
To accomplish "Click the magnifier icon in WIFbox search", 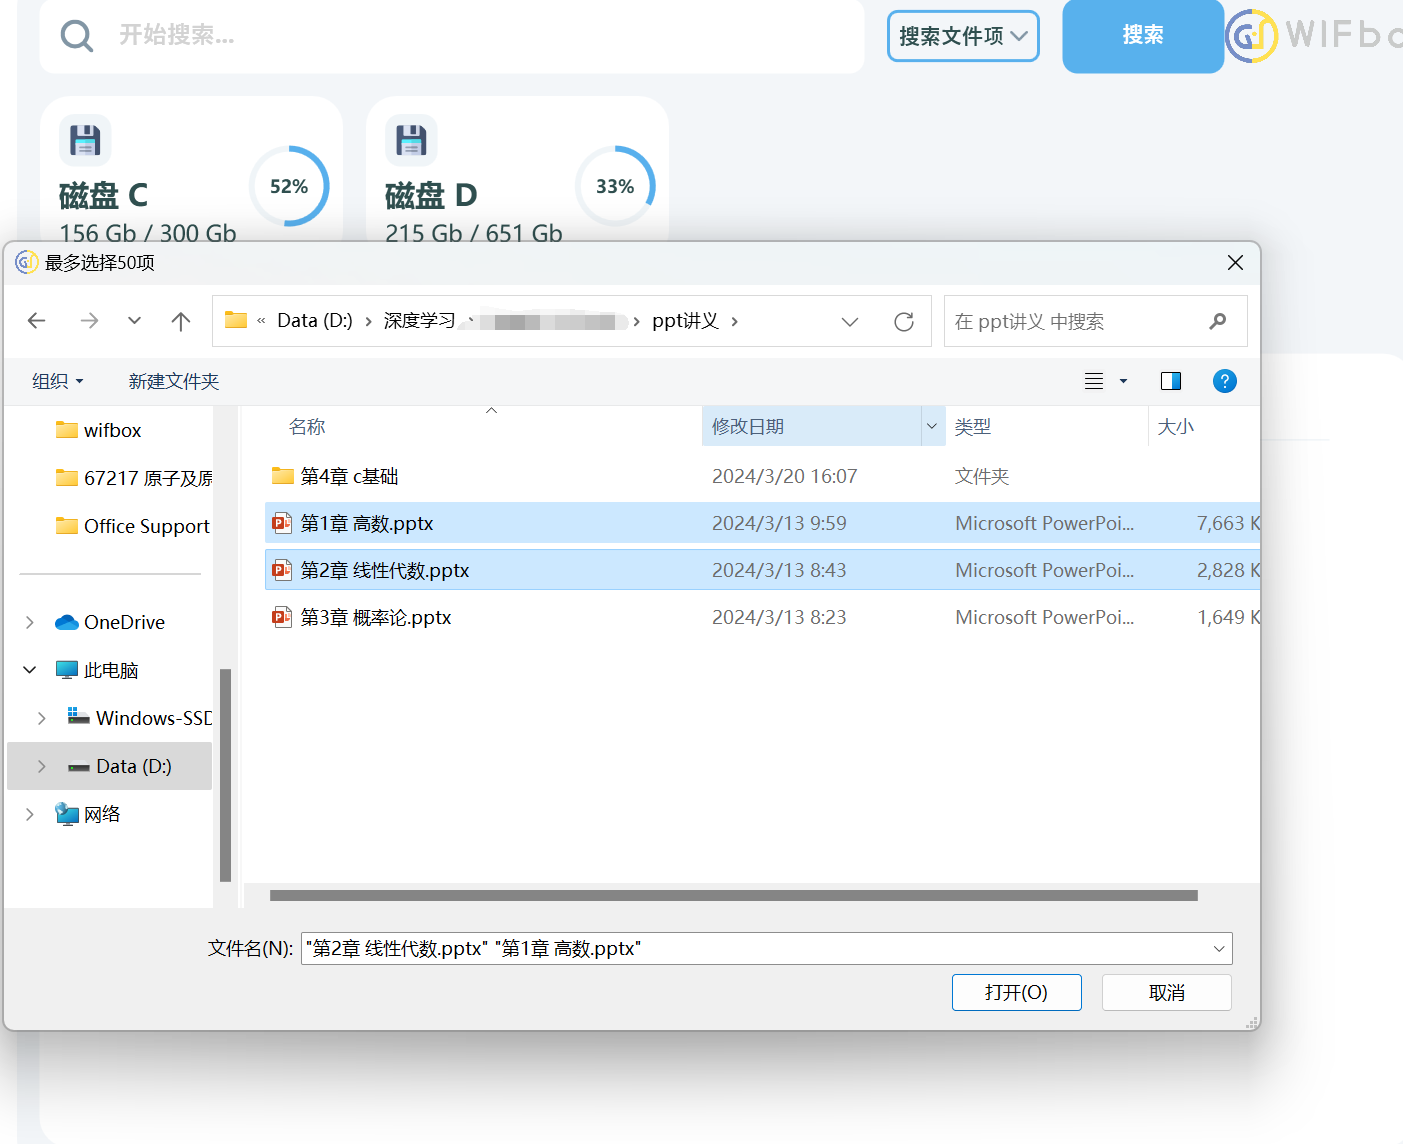I will coord(77,36).
